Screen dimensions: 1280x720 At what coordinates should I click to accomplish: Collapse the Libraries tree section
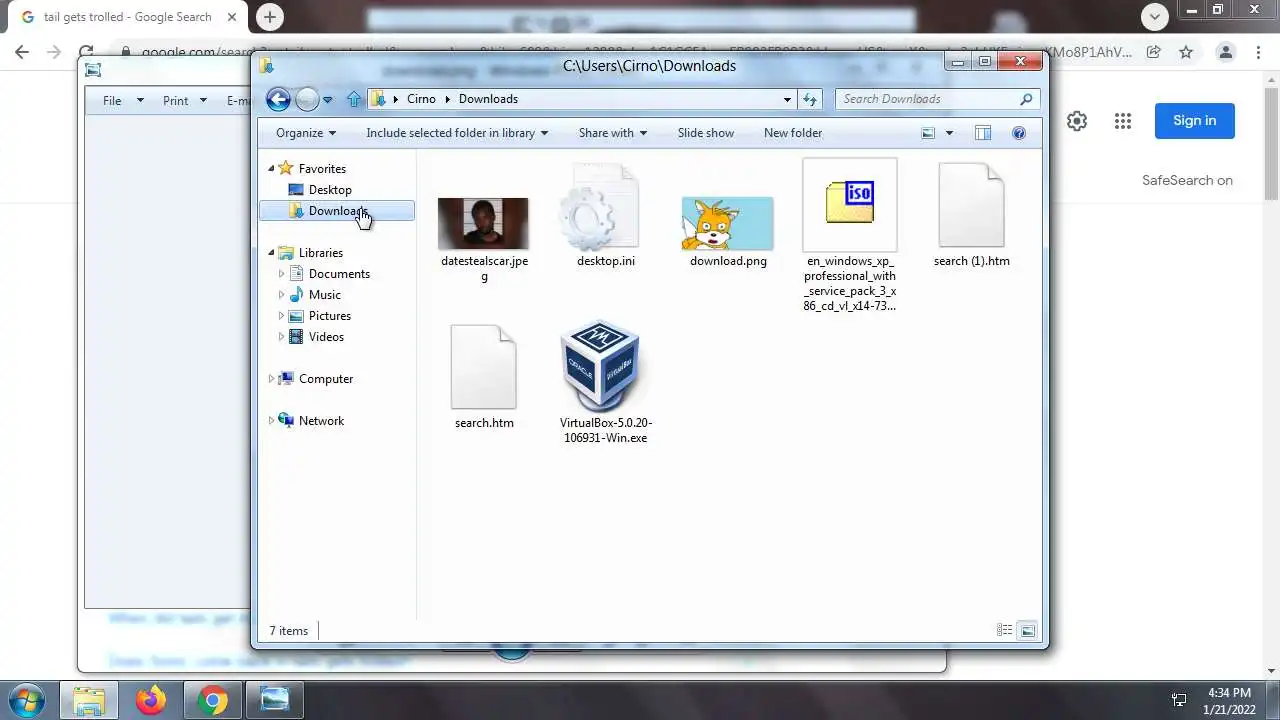pyautogui.click(x=271, y=253)
